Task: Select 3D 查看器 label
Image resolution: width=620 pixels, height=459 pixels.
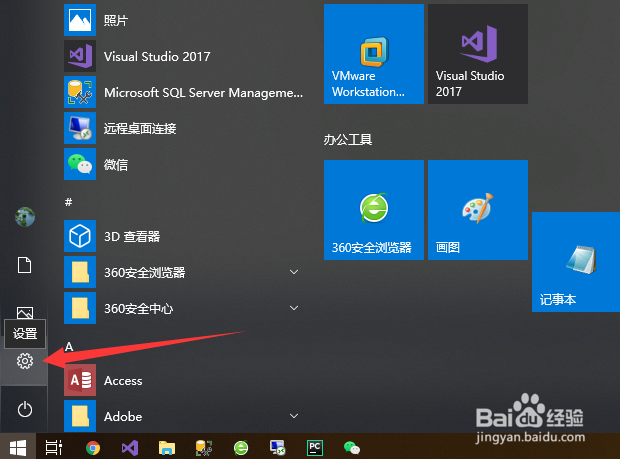Action: (x=132, y=236)
